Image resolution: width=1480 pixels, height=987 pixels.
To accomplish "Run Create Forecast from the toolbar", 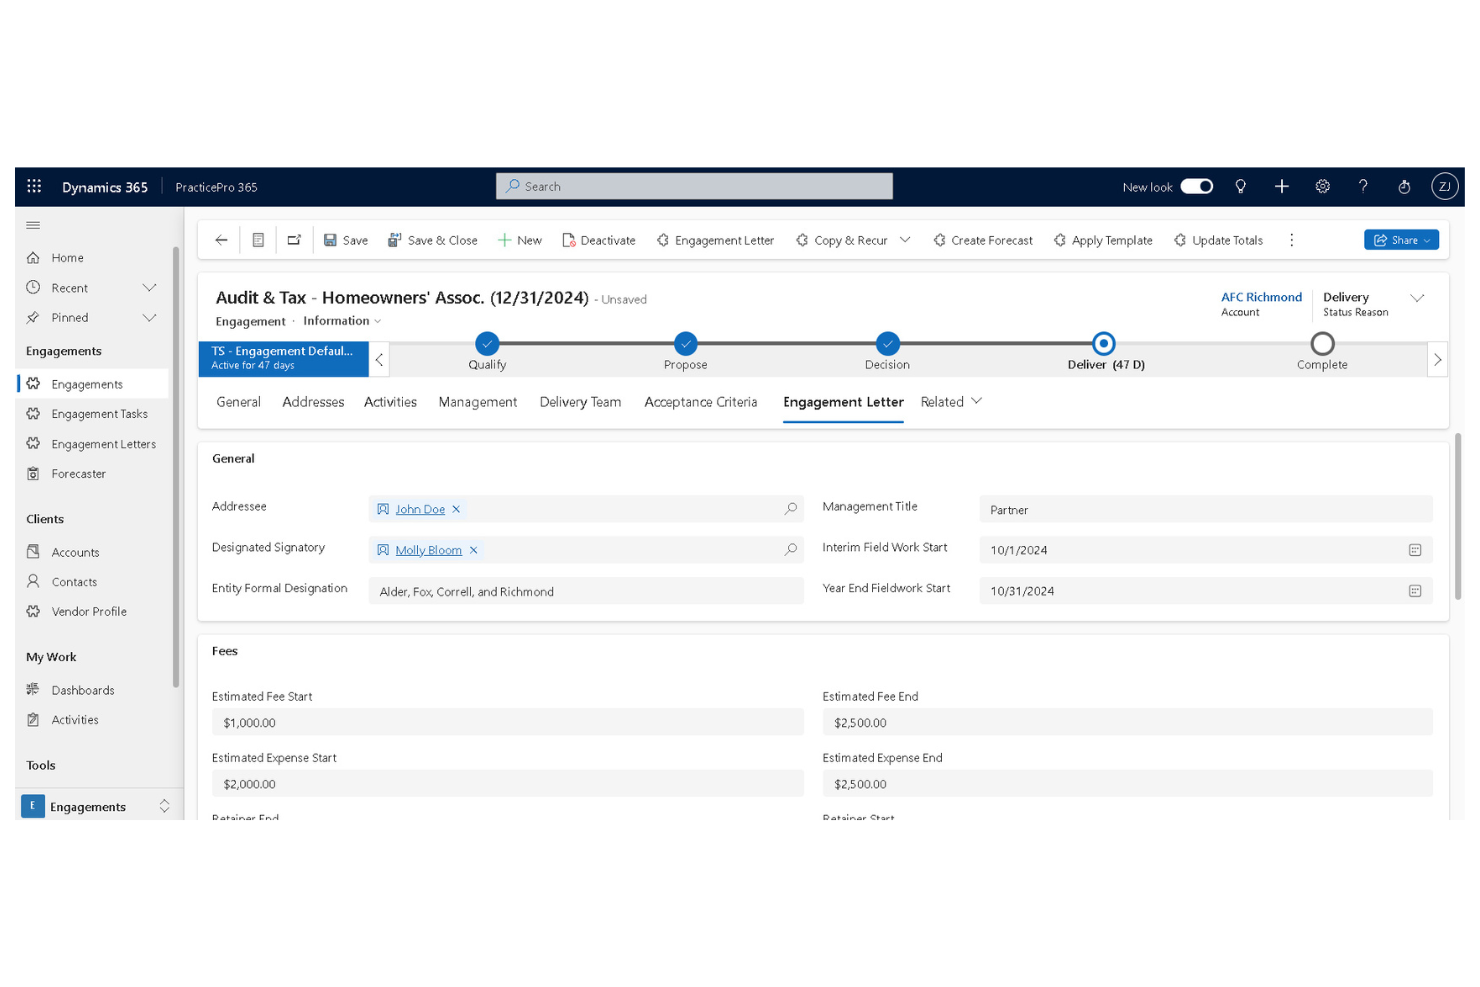I will [x=983, y=240].
